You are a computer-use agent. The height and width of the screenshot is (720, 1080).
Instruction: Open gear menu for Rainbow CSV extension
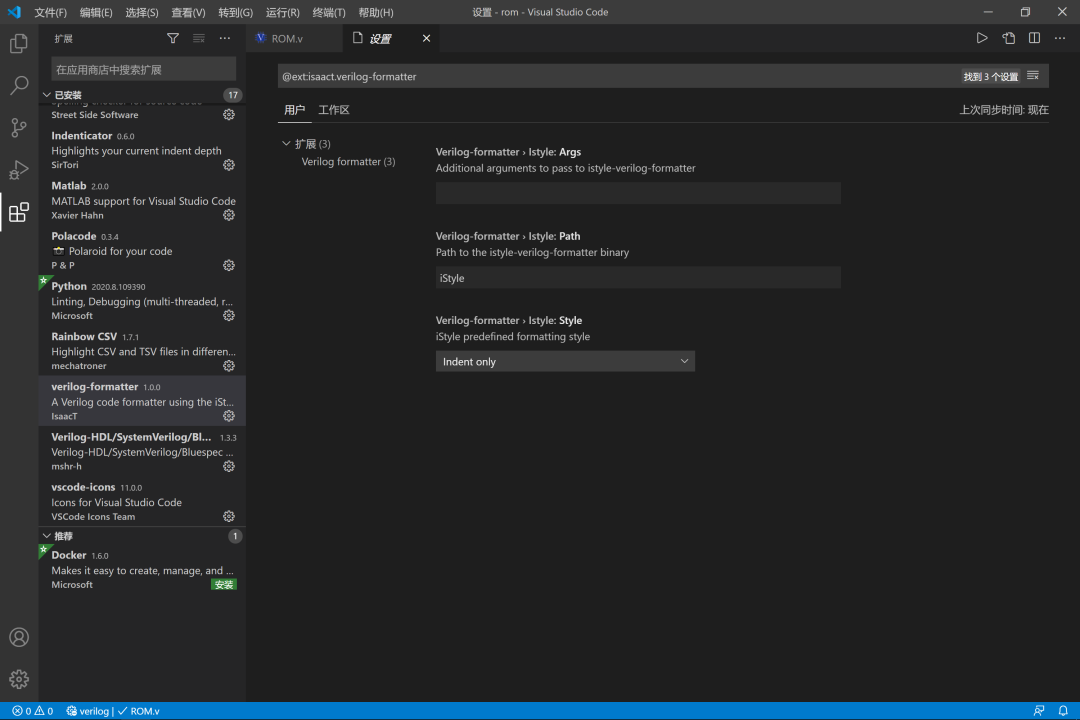pos(229,366)
